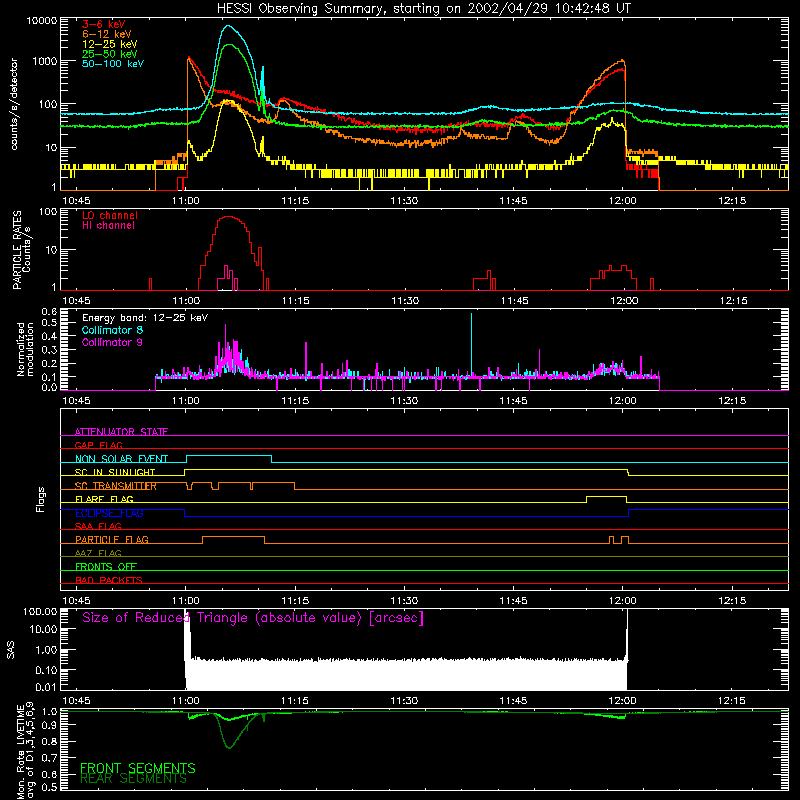800x800 pixels.
Task: Click the 0.01 tick on SAS axis
Action: point(46,687)
